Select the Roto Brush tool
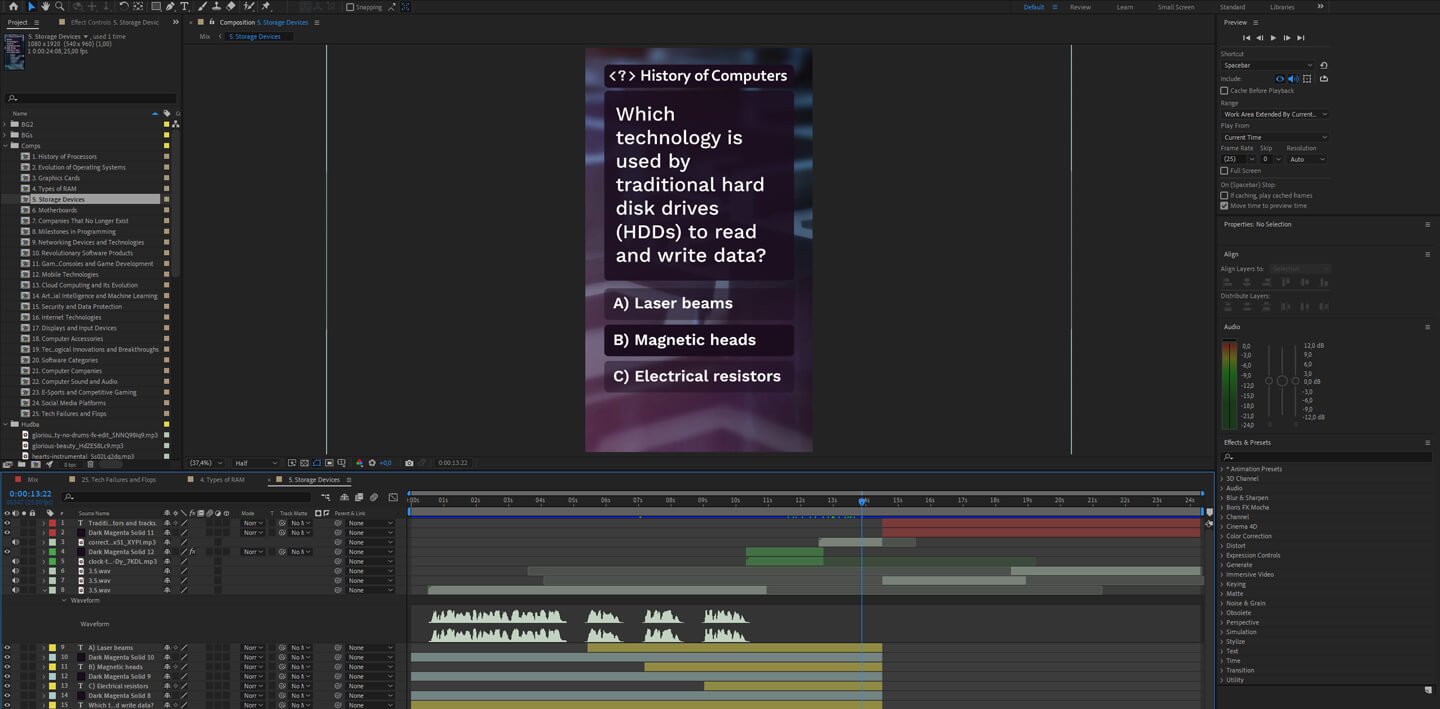The height and width of the screenshot is (709, 1440). [x=248, y=7]
